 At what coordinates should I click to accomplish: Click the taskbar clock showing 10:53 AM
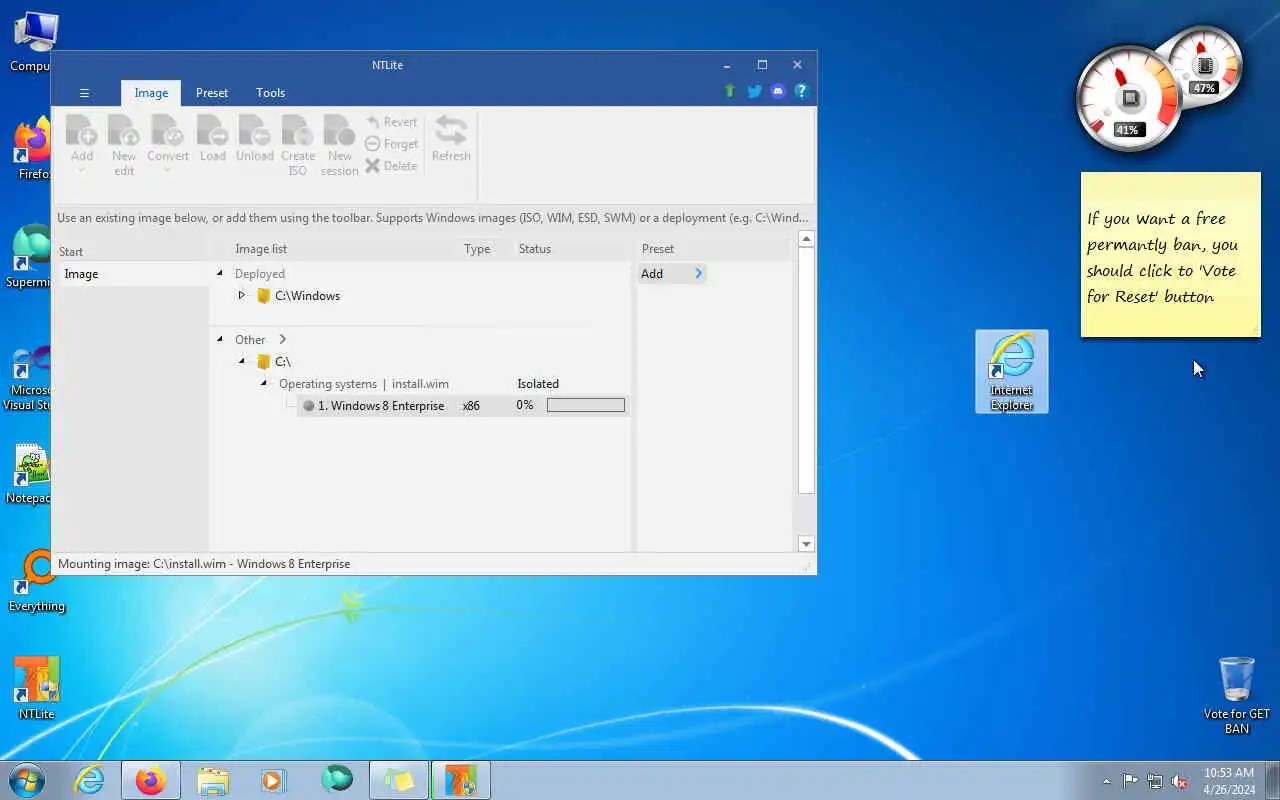[x=1229, y=781]
